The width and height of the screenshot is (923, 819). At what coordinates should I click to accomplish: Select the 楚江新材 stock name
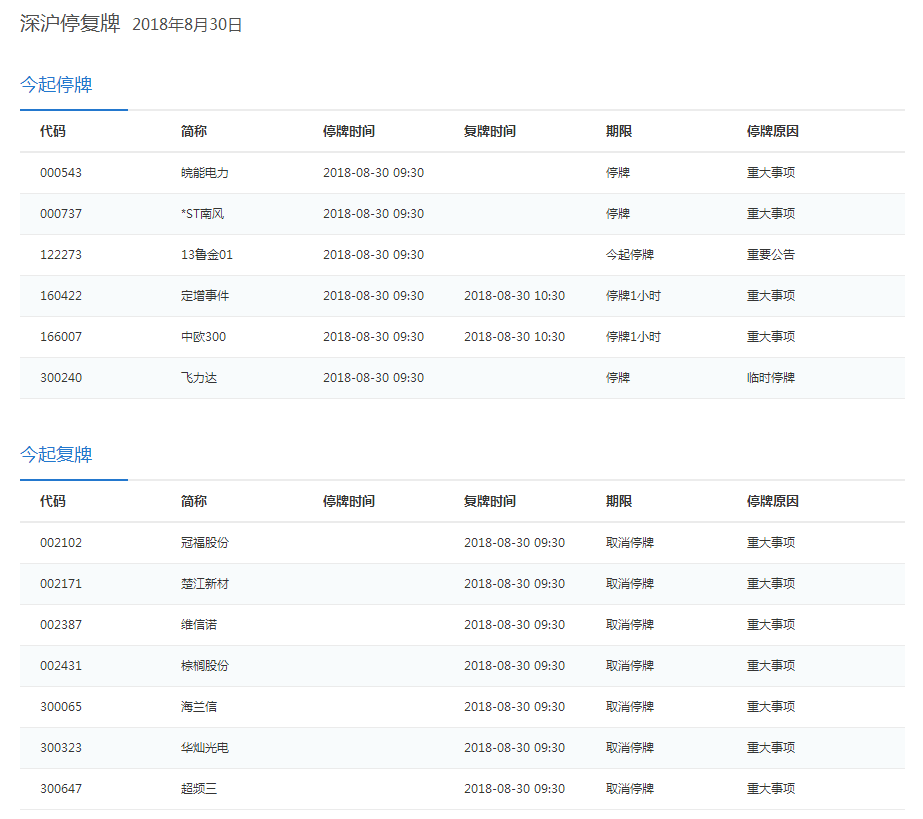tap(205, 584)
